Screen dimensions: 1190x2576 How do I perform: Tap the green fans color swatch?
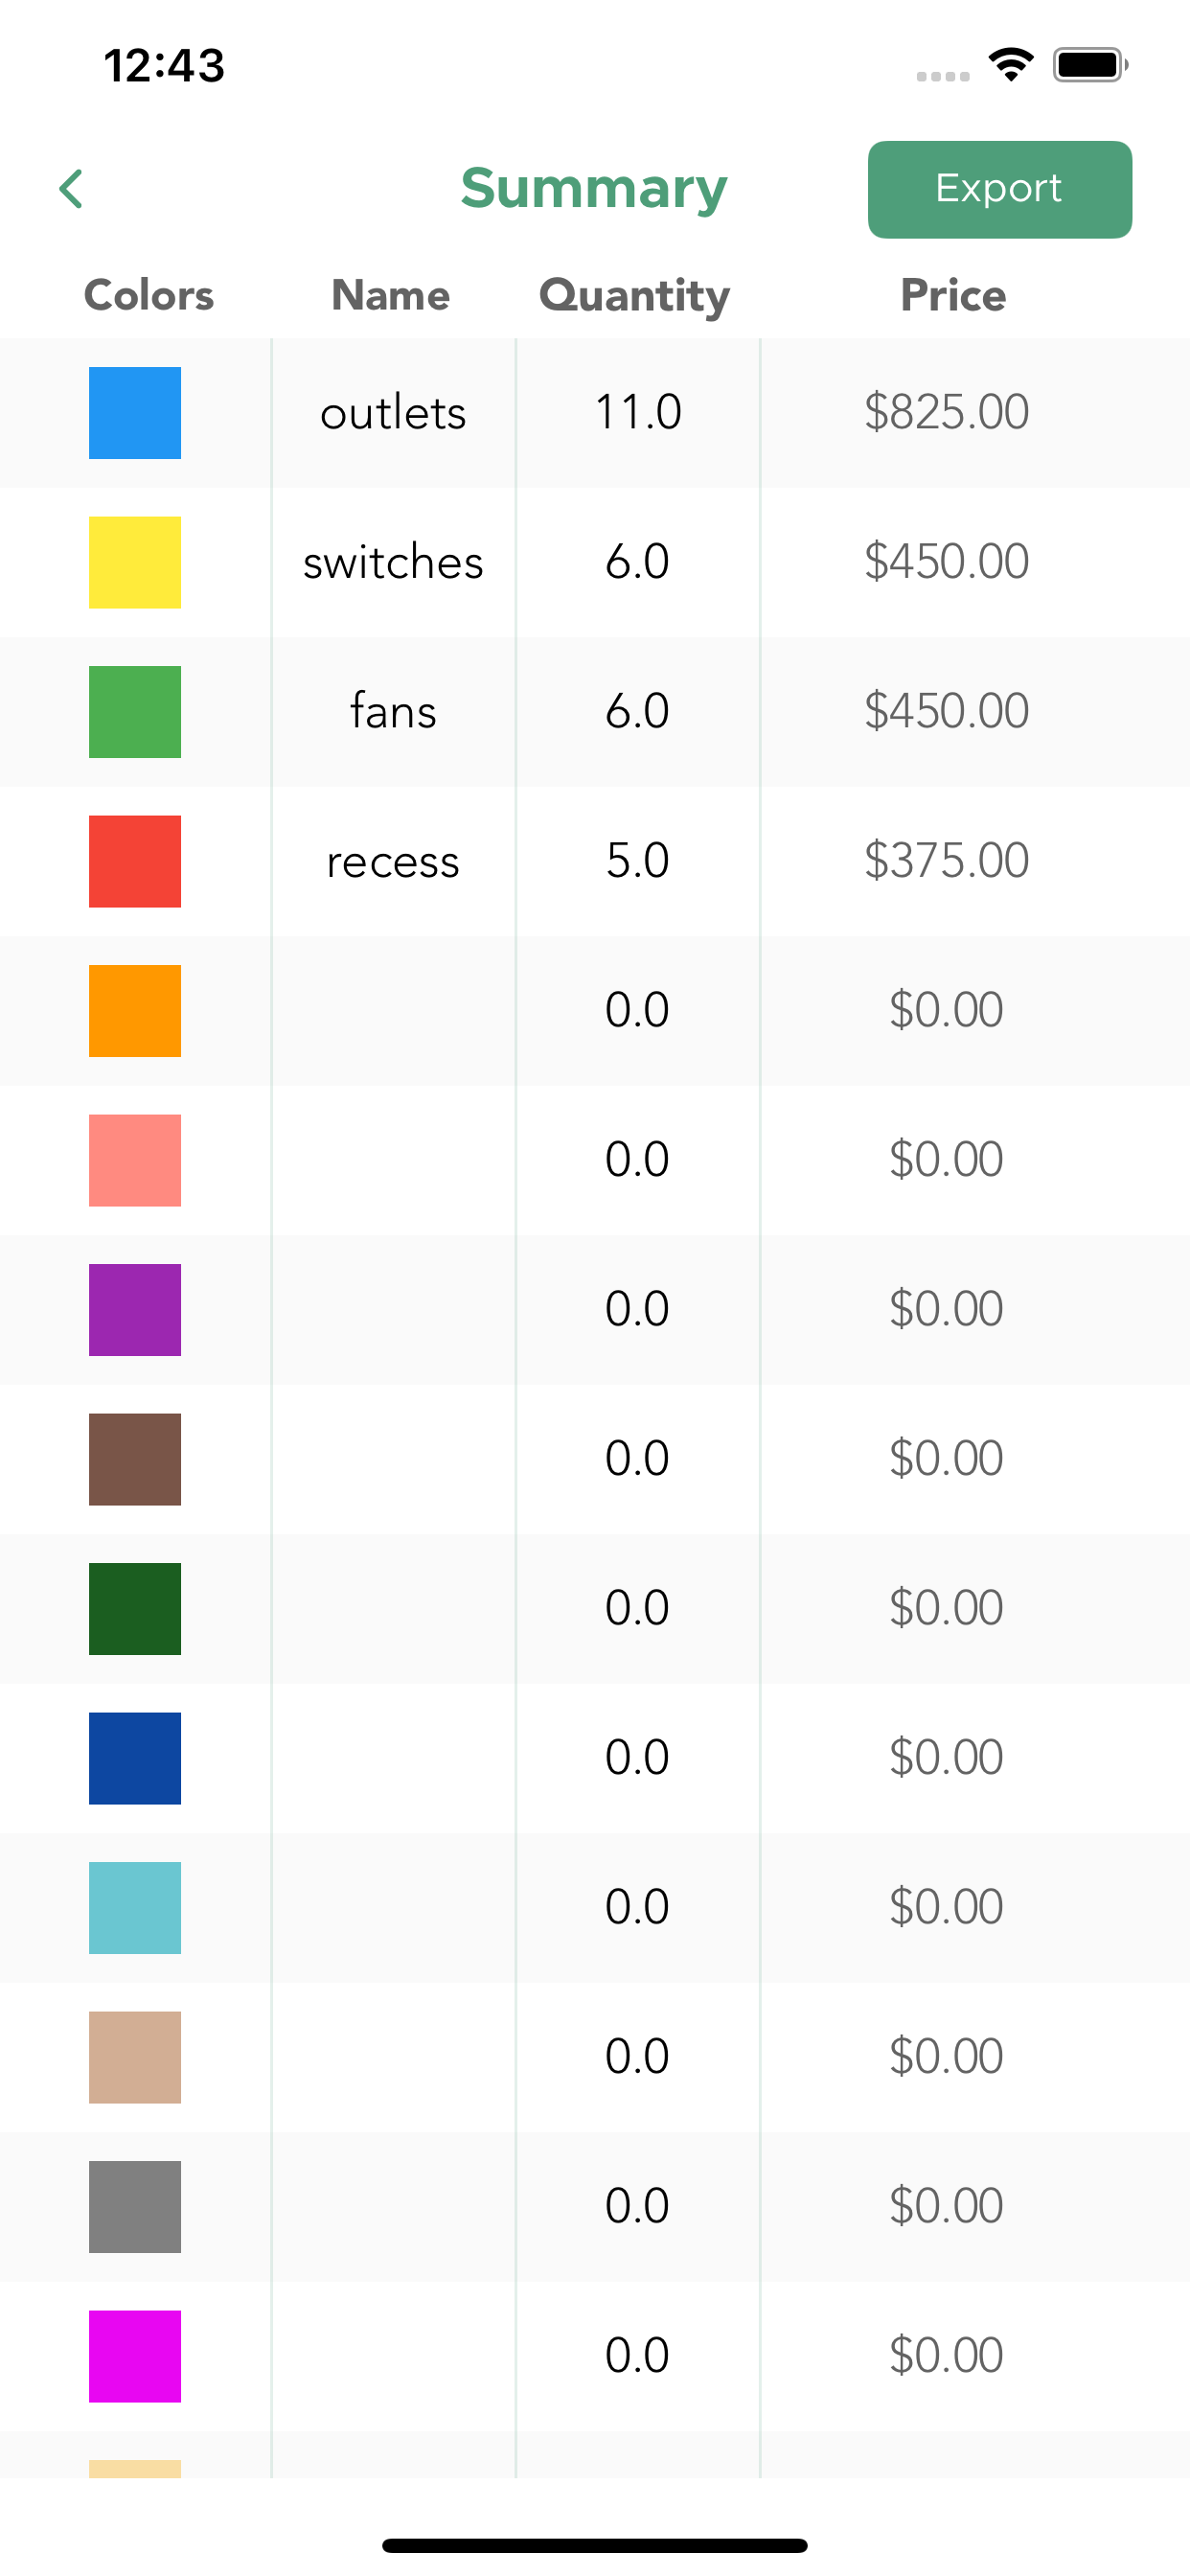[x=135, y=712]
